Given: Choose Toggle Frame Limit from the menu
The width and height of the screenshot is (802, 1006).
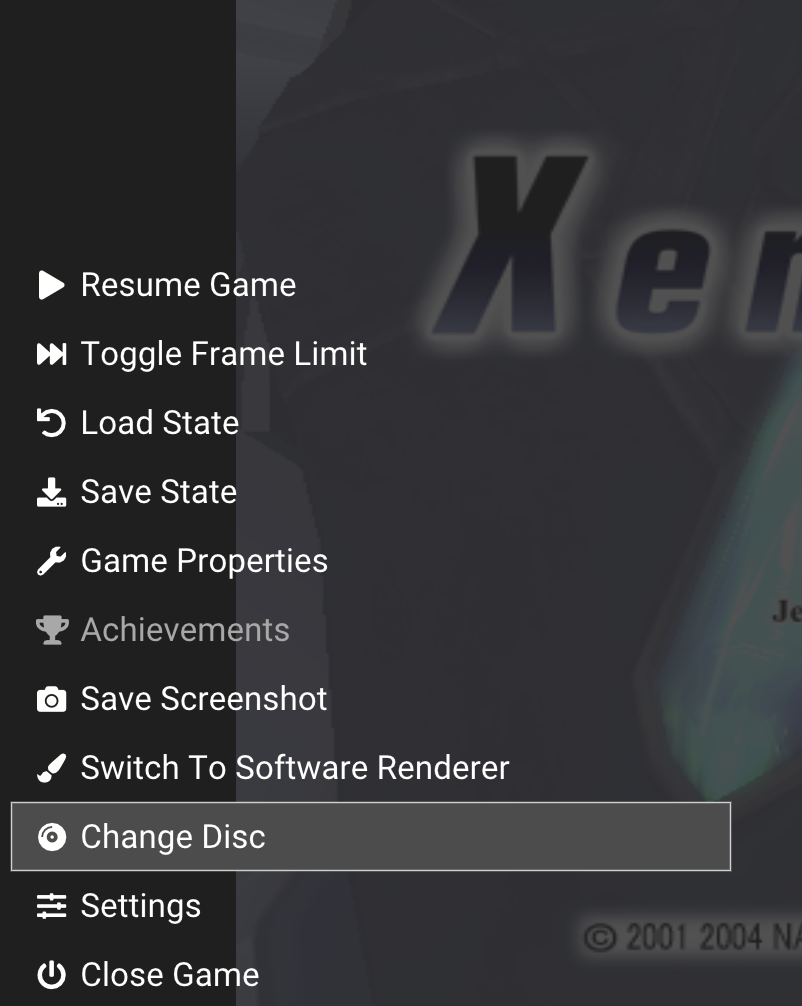Looking at the screenshot, I should (x=224, y=354).
